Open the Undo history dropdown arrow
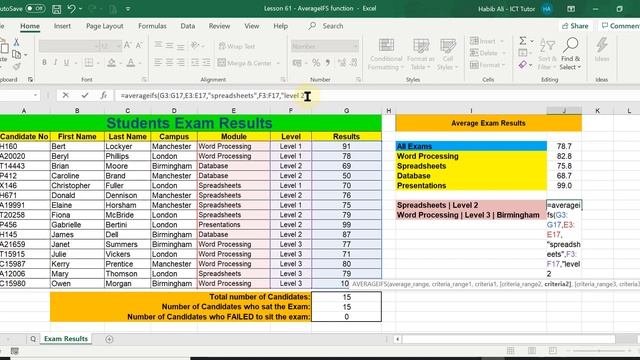This screenshot has height=360, width=640. (x=80, y=9)
